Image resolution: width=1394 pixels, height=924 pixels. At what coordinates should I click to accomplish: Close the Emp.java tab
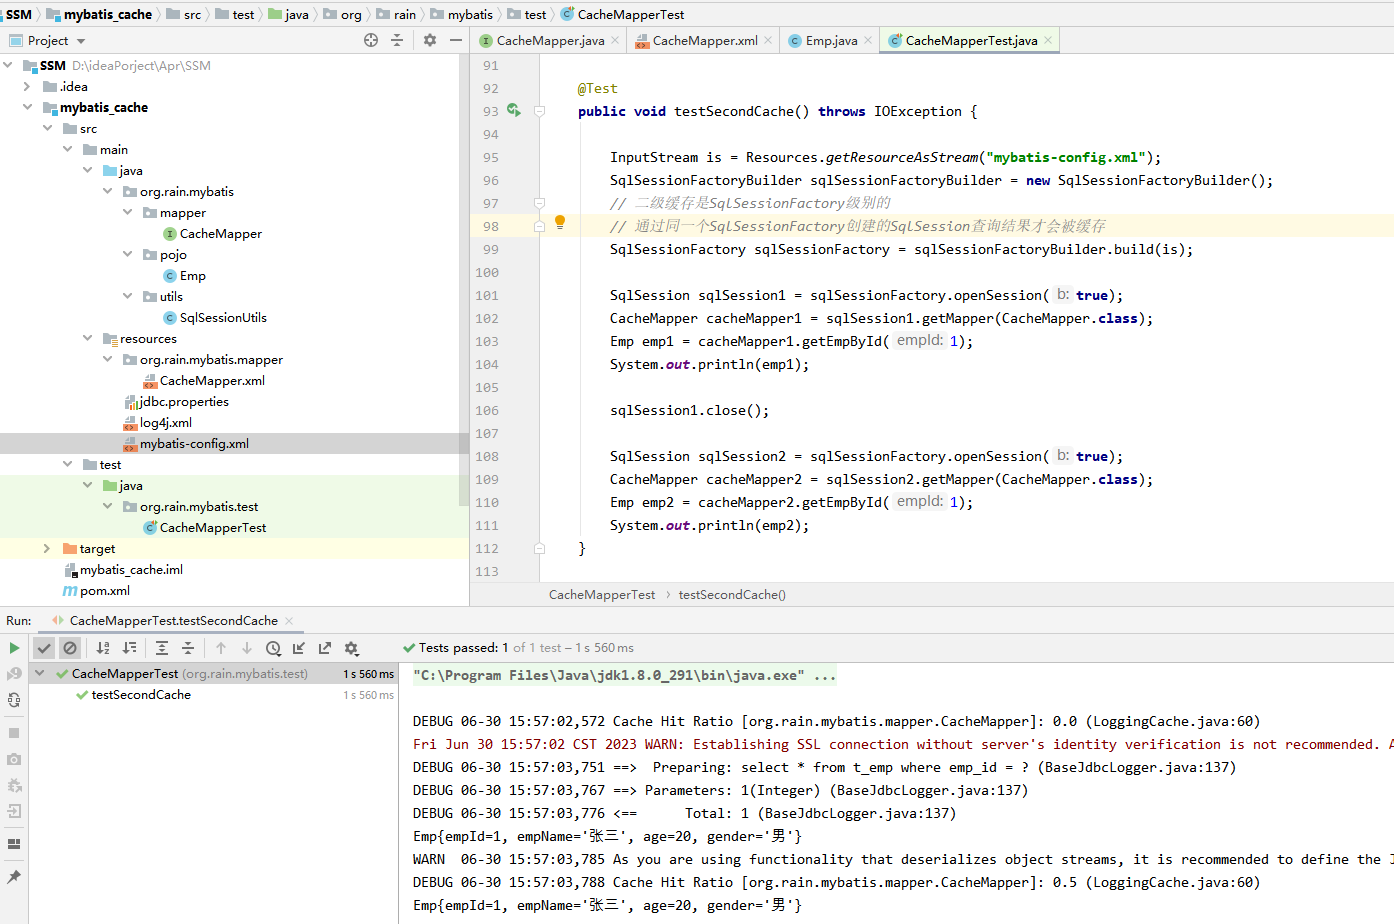pos(868,40)
